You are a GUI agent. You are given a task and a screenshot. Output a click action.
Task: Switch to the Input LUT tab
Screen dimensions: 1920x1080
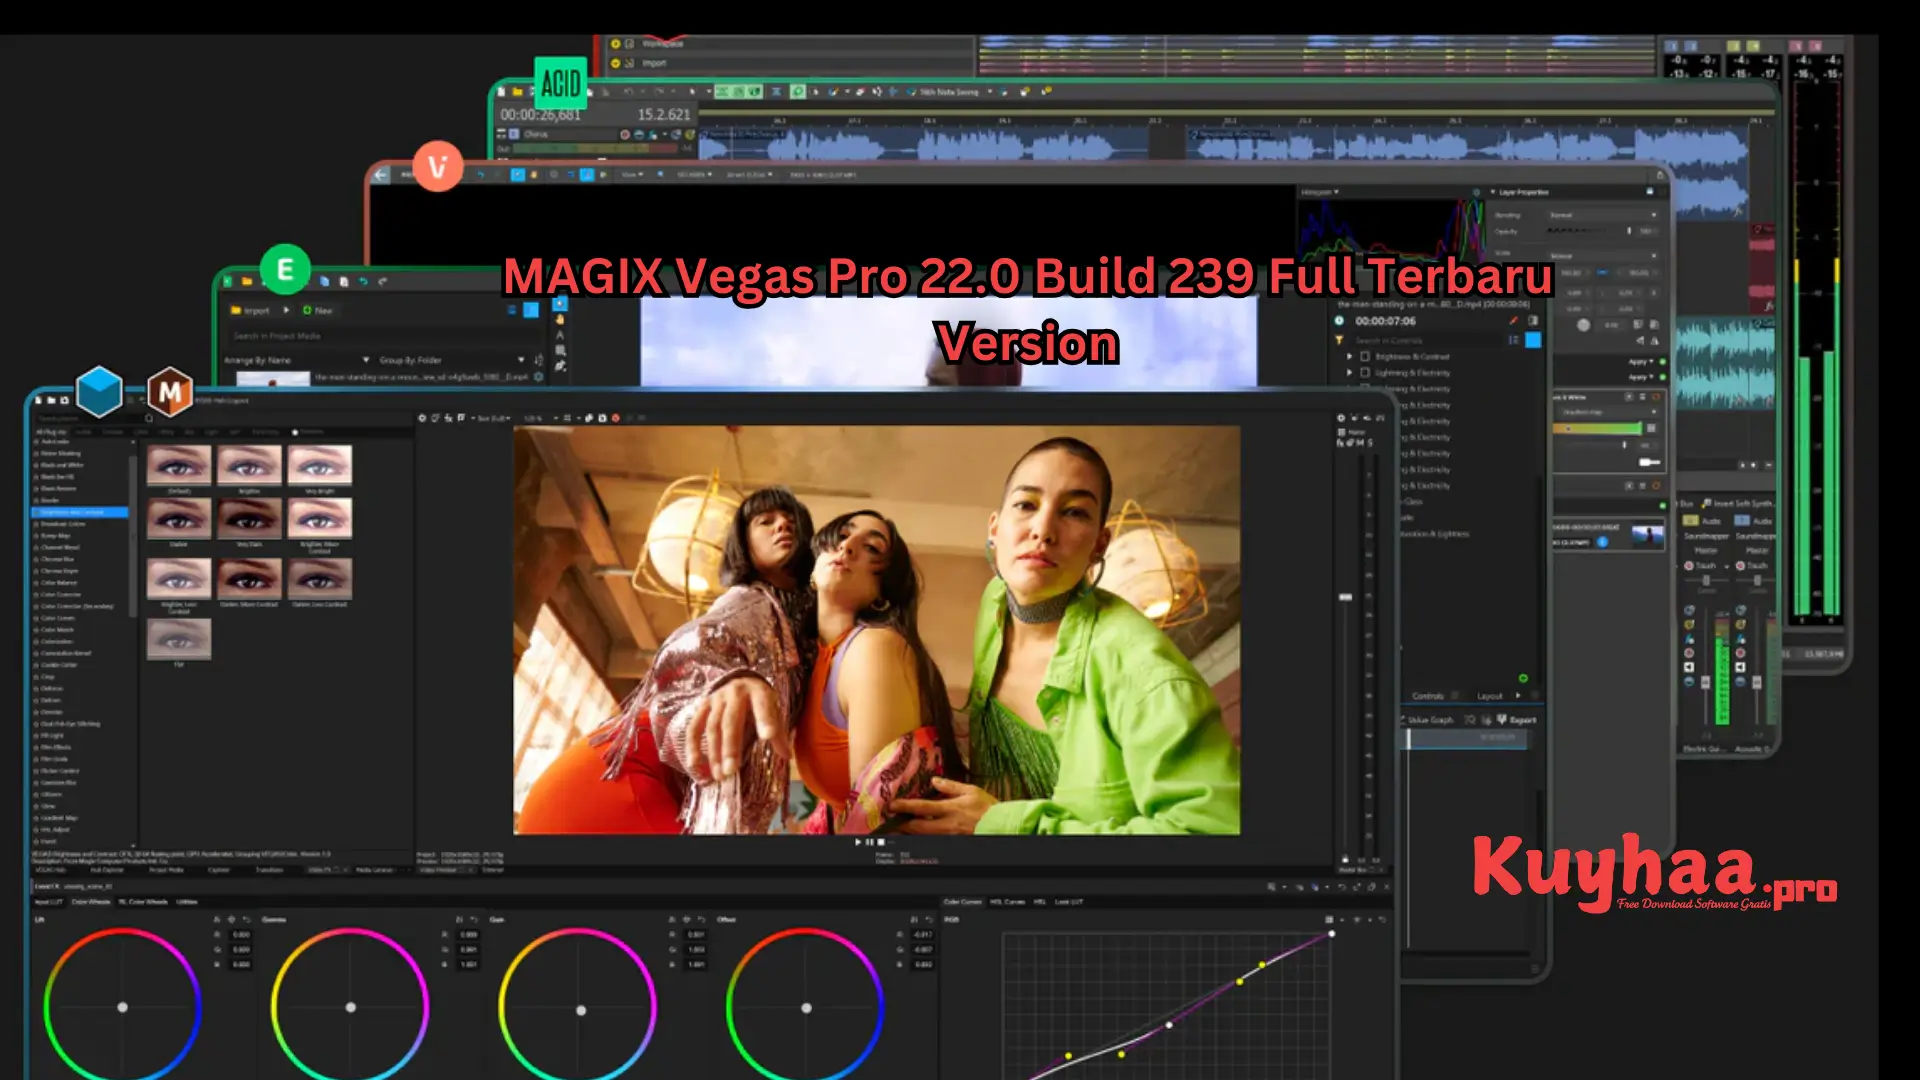(x=48, y=902)
